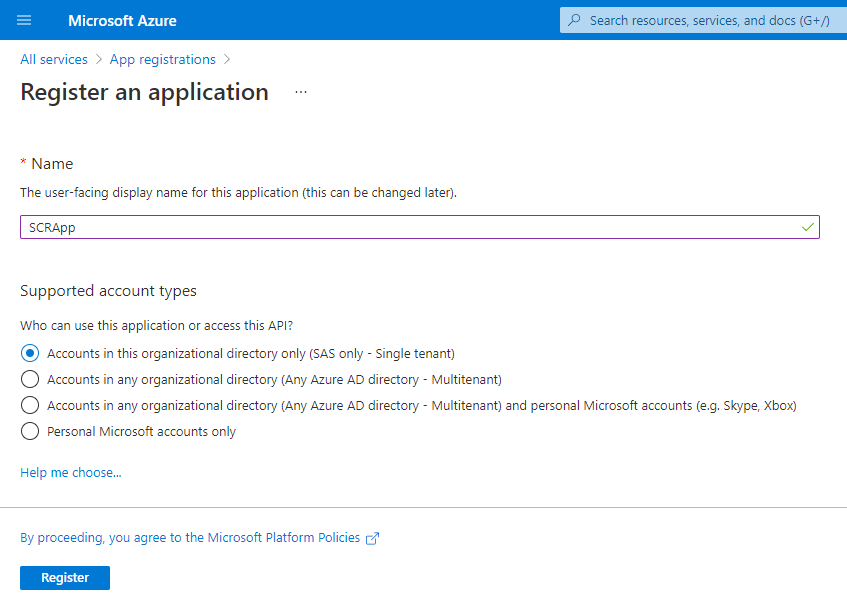The image size is (847, 610).
Task: Open the Help me choose link
Action: (x=70, y=472)
